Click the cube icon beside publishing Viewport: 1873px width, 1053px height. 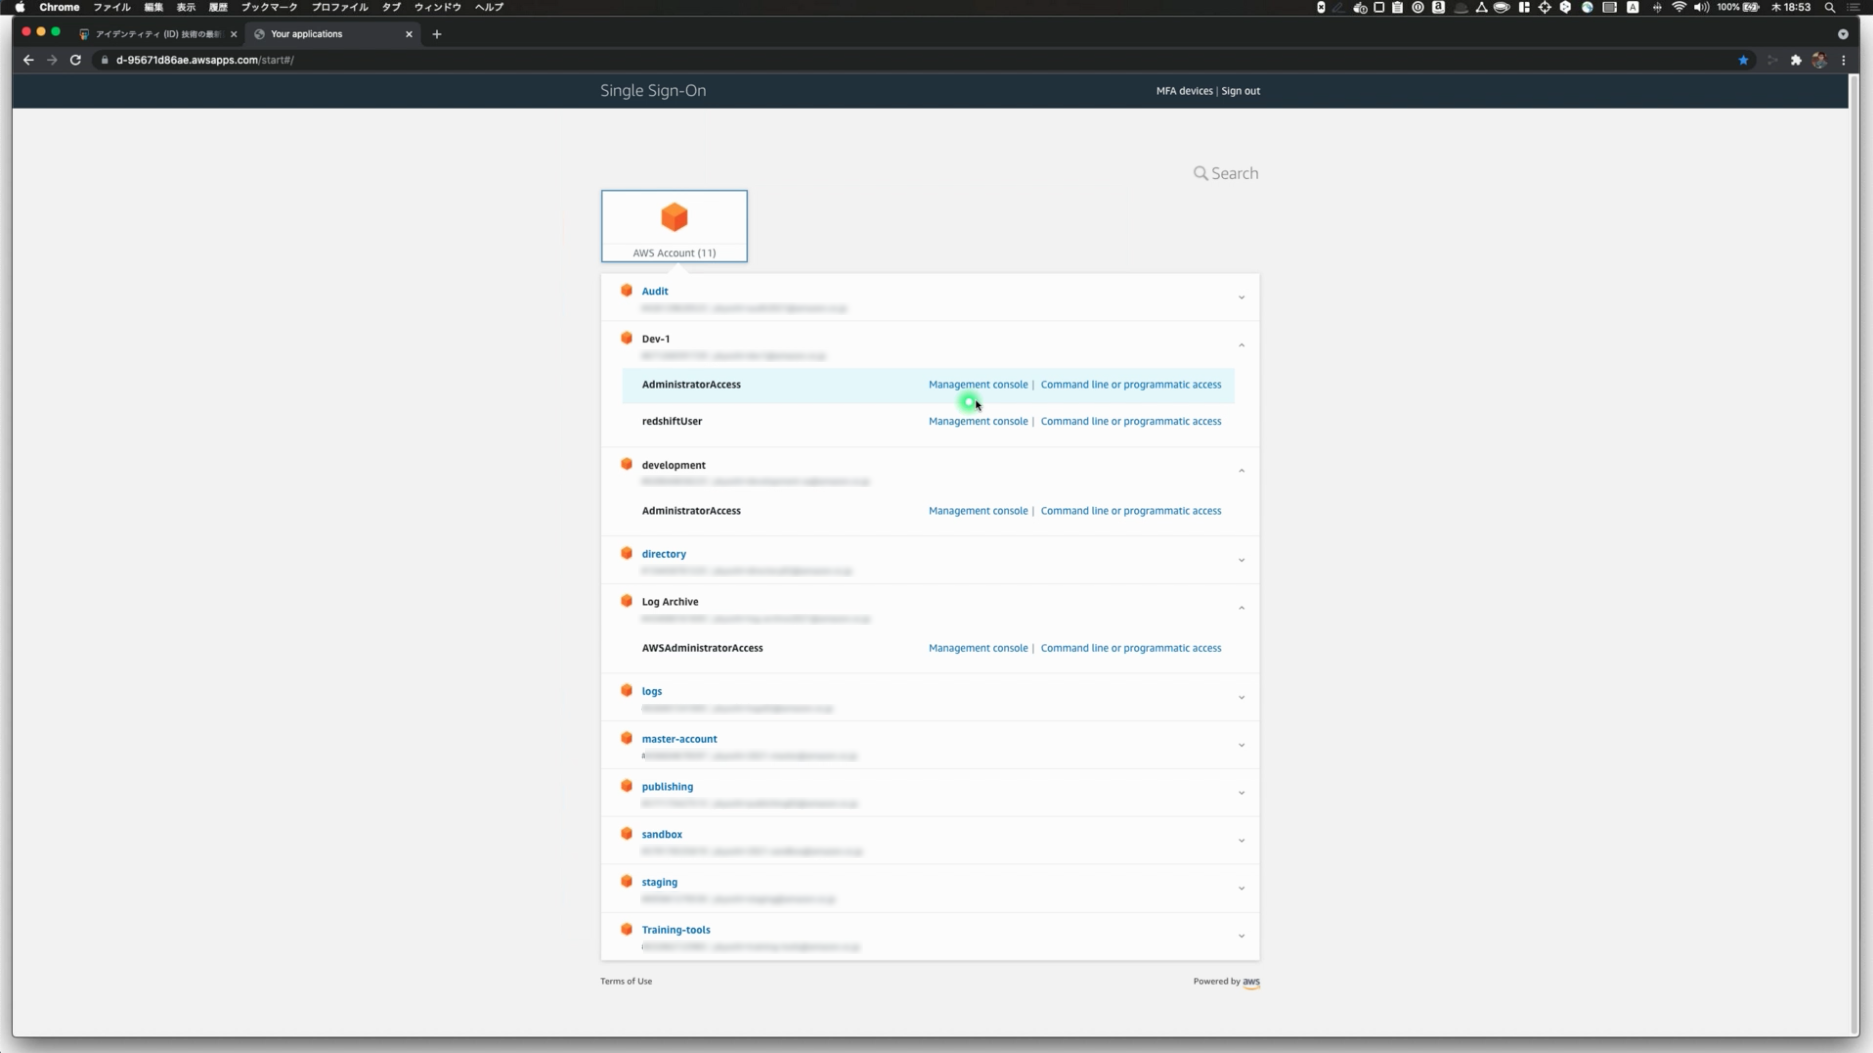click(x=627, y=786)
